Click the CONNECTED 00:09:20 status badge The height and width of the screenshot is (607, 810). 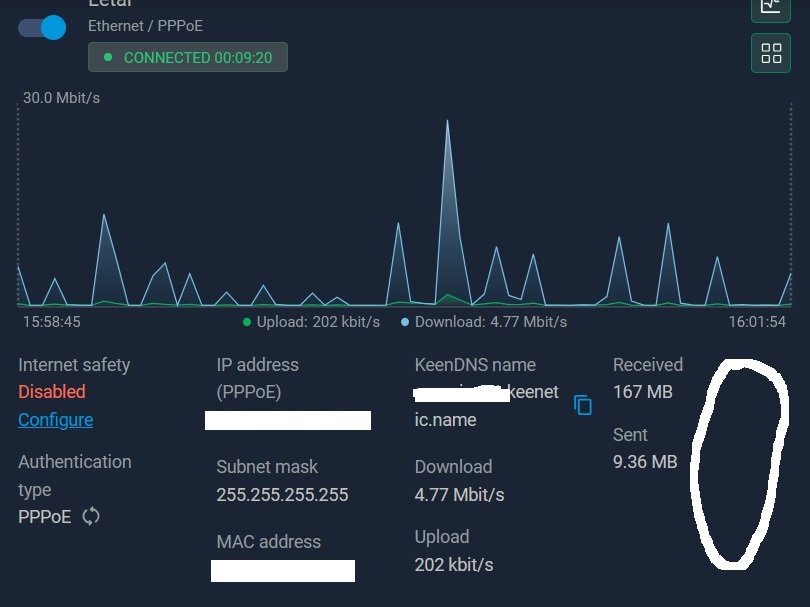[x=188, y=57]
